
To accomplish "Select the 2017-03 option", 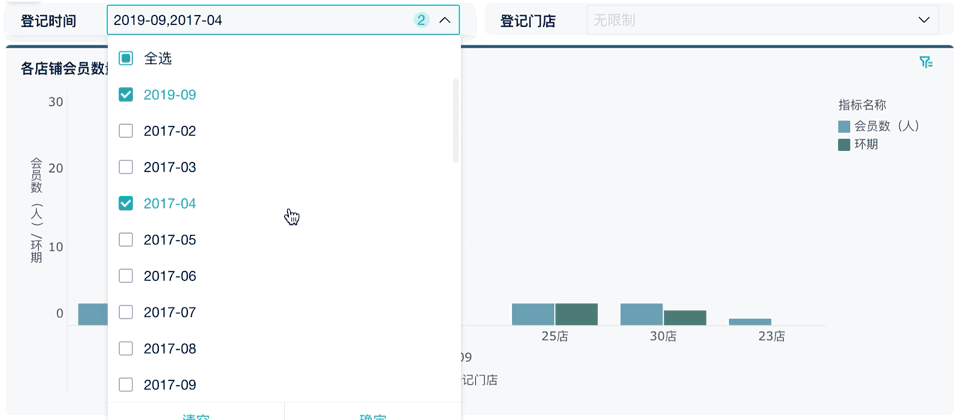I will point(126,167).
